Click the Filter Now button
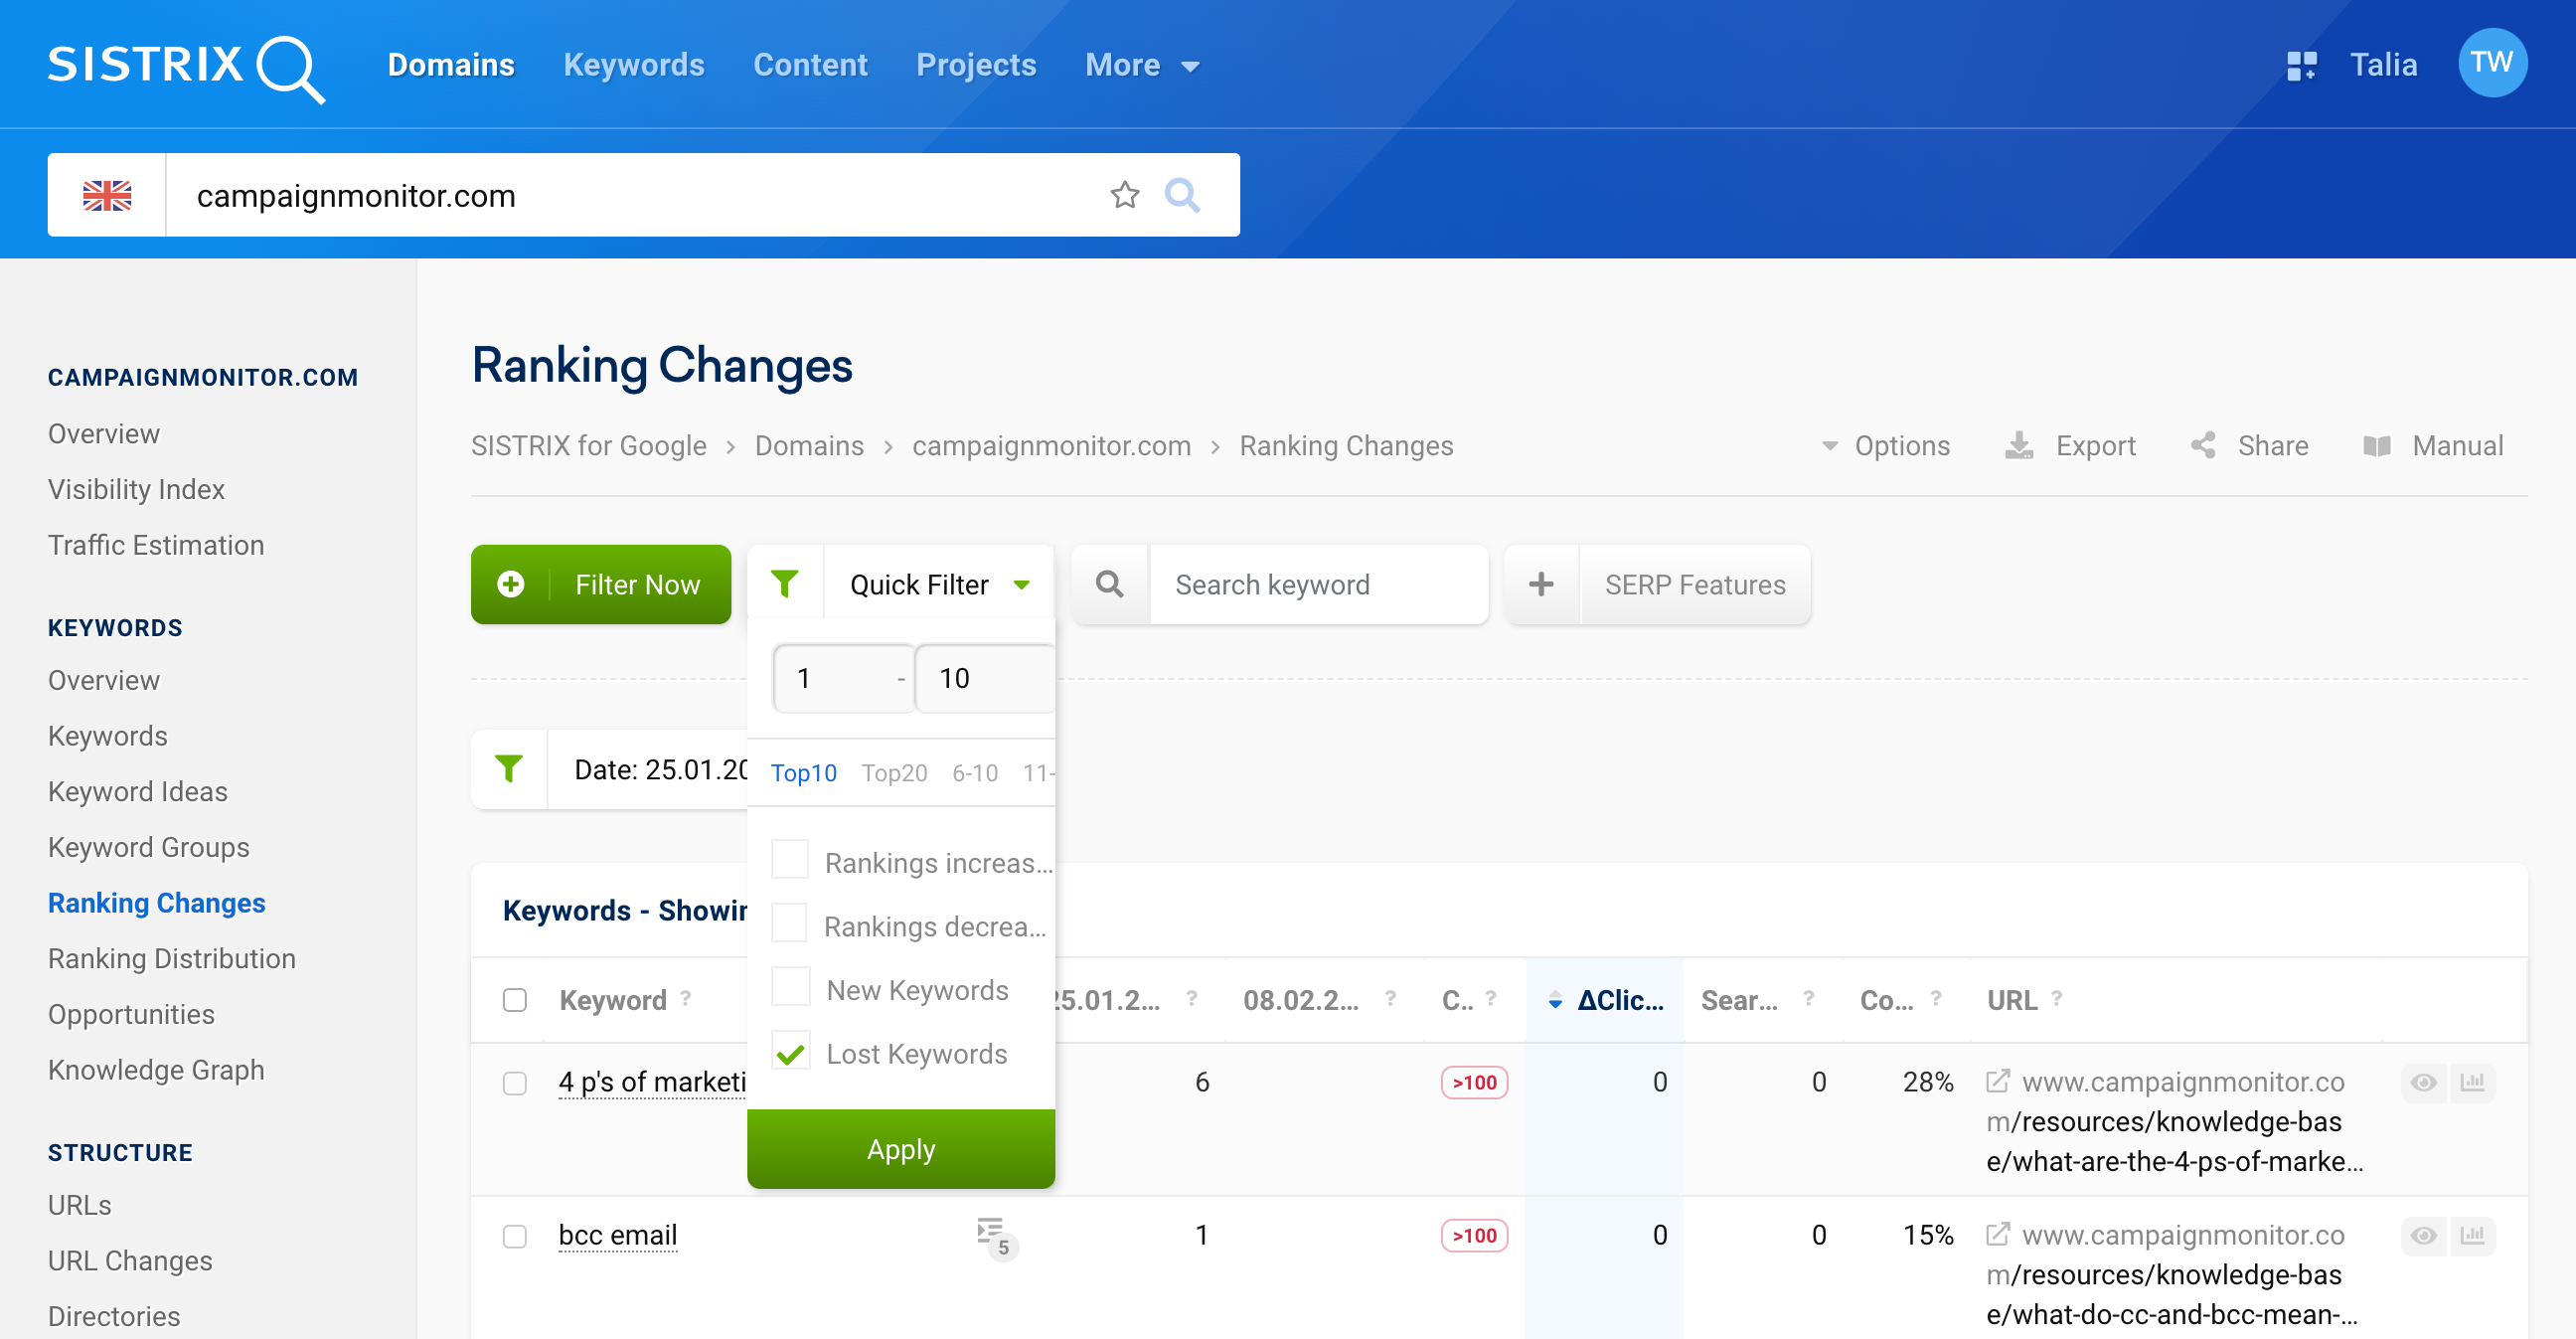 (x=601, y=583)
